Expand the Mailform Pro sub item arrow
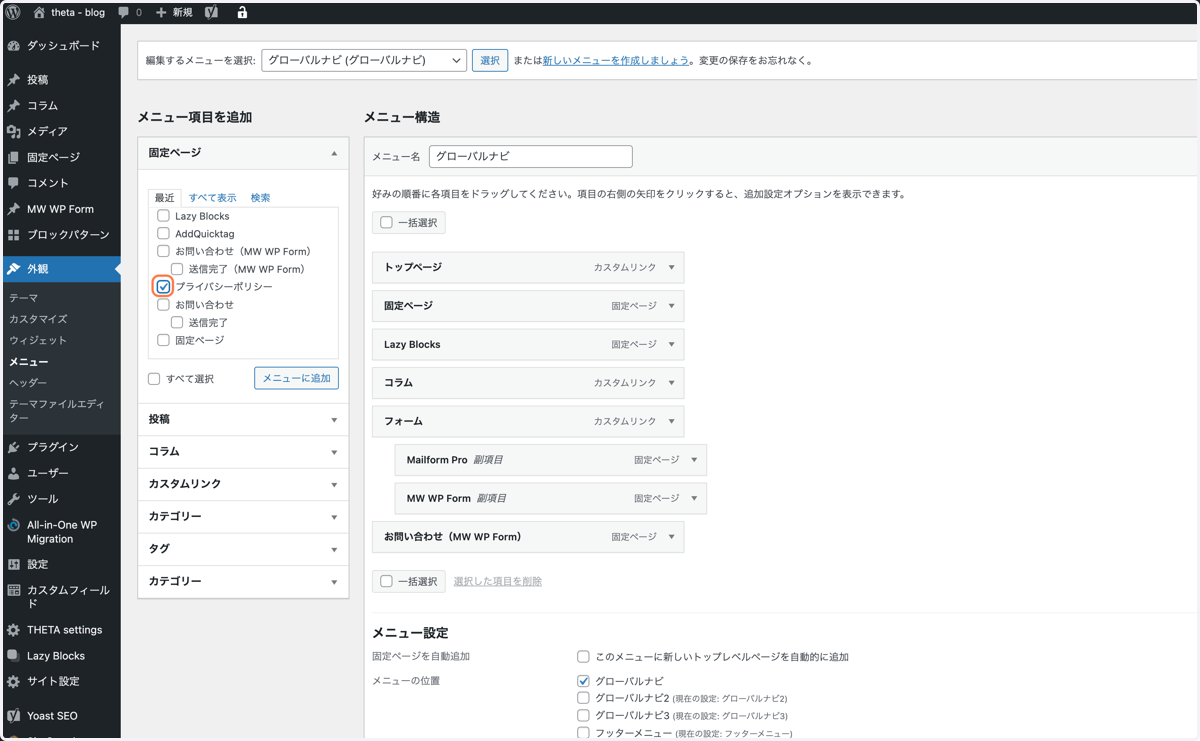Viewport: 1200px width, 741px height. tap(694, 460)
